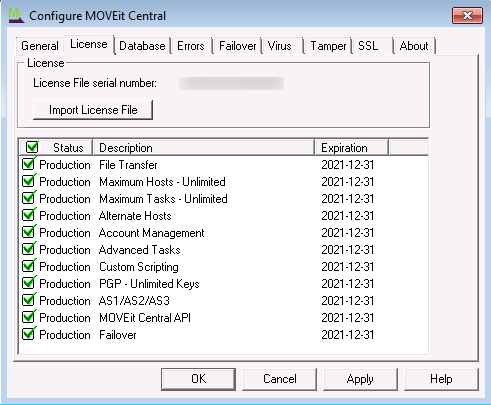Click 'Production' status in Account Management row

point(65,233)
